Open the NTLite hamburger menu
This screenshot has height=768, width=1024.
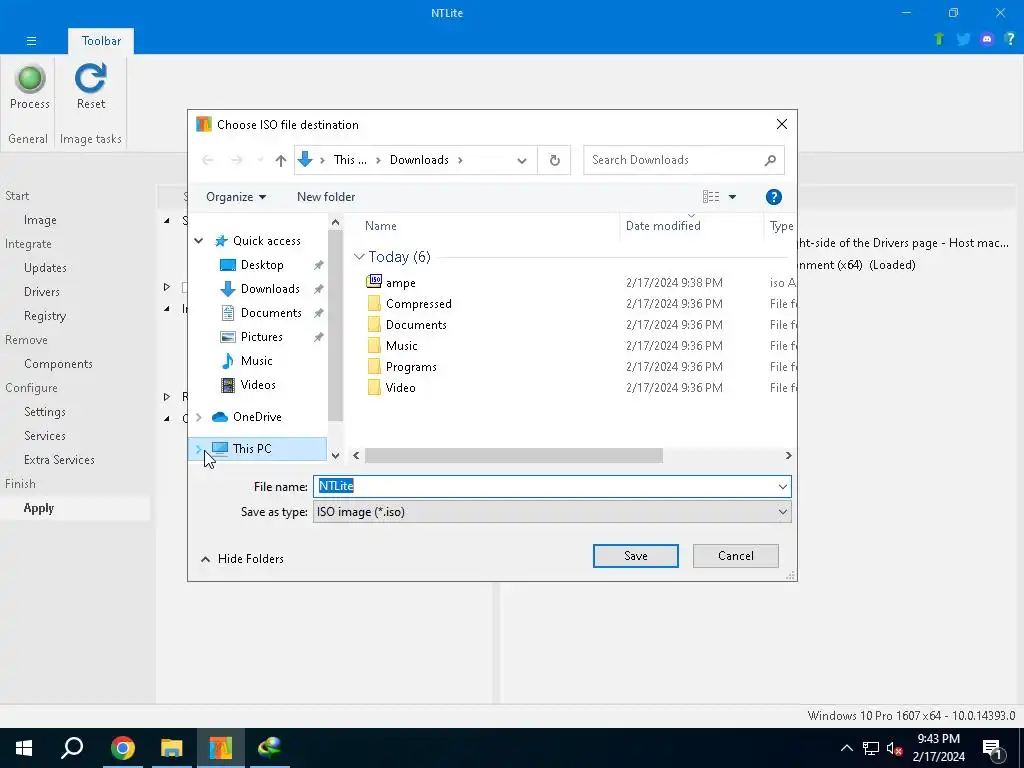31,40
